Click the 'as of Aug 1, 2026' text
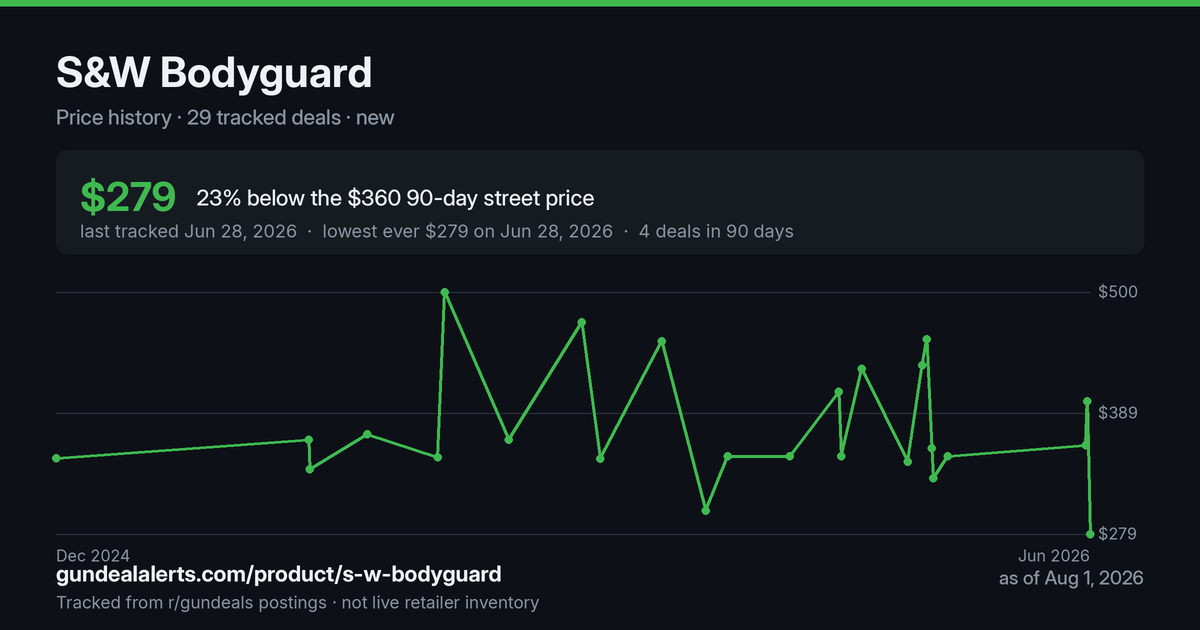This screenshot has height=630, width=1200. [x=1071, y=578]
